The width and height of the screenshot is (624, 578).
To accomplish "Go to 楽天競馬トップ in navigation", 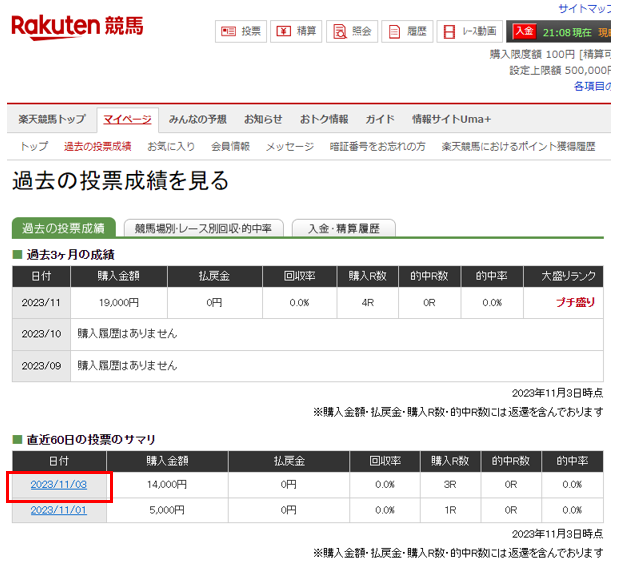I will point(52,119).
